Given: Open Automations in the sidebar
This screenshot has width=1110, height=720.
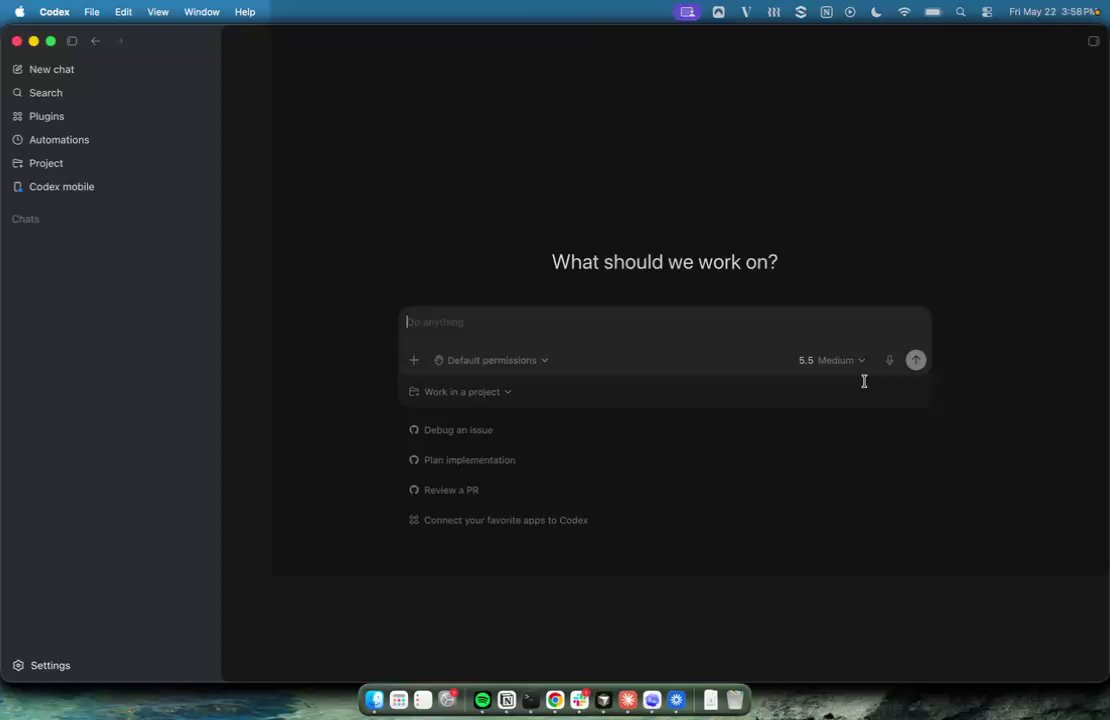Looking at the screenshot, I should [x=51, y=139].
